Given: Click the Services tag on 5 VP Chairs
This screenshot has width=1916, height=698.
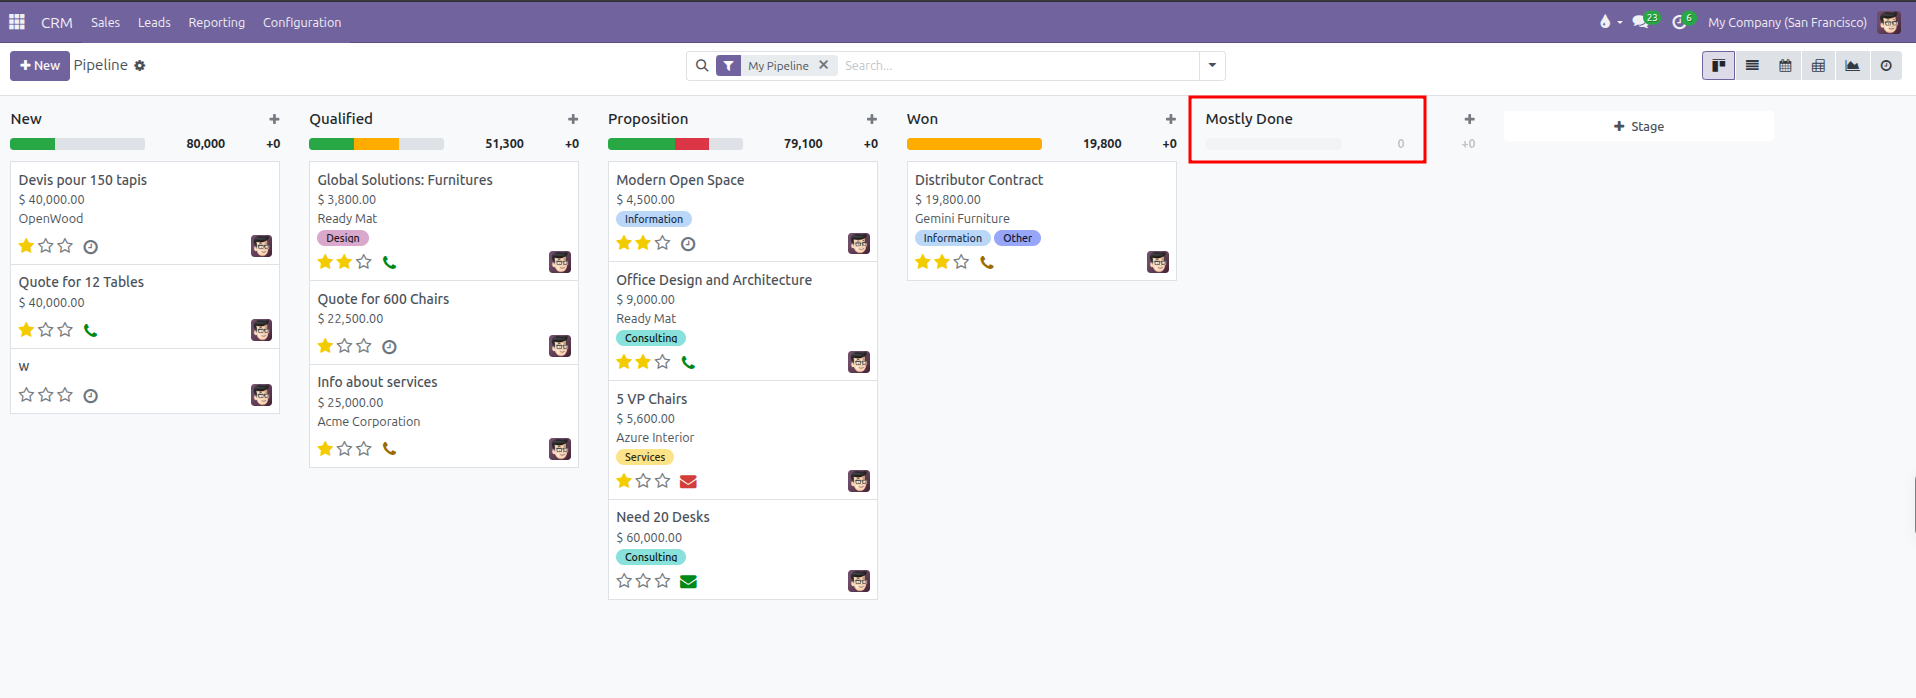Looking at the screenshot, I should tap(645, 457).
